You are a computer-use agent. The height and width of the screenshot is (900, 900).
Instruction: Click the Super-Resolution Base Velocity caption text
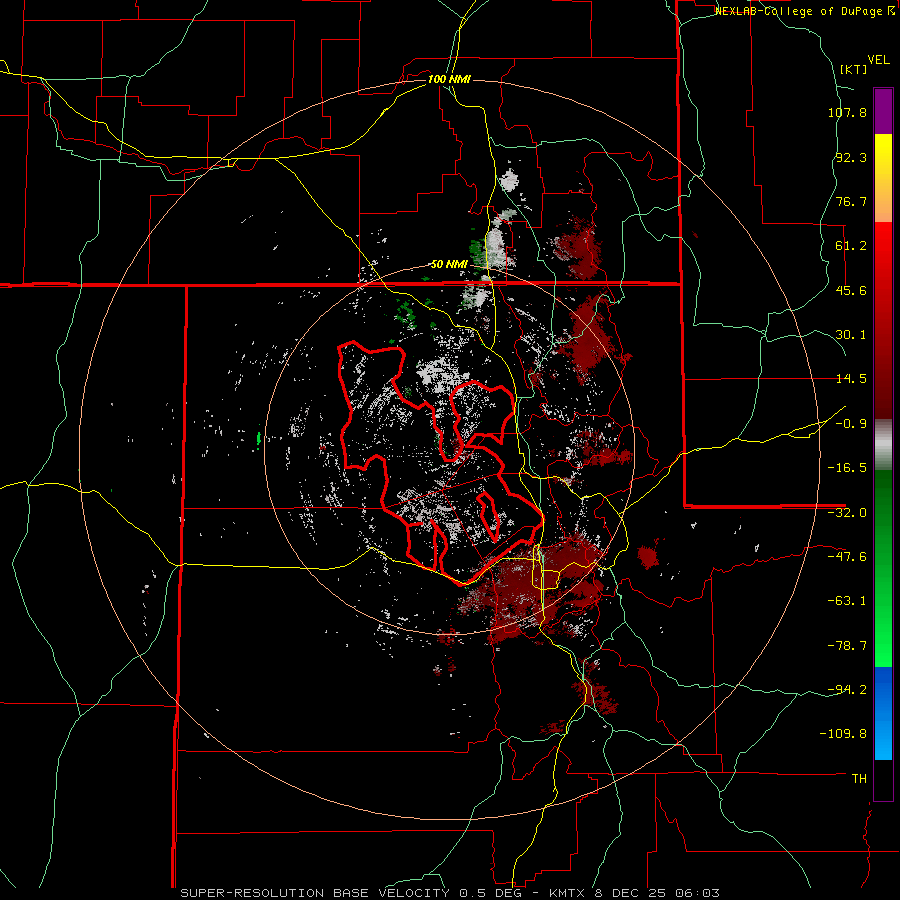tap(450, 893)
